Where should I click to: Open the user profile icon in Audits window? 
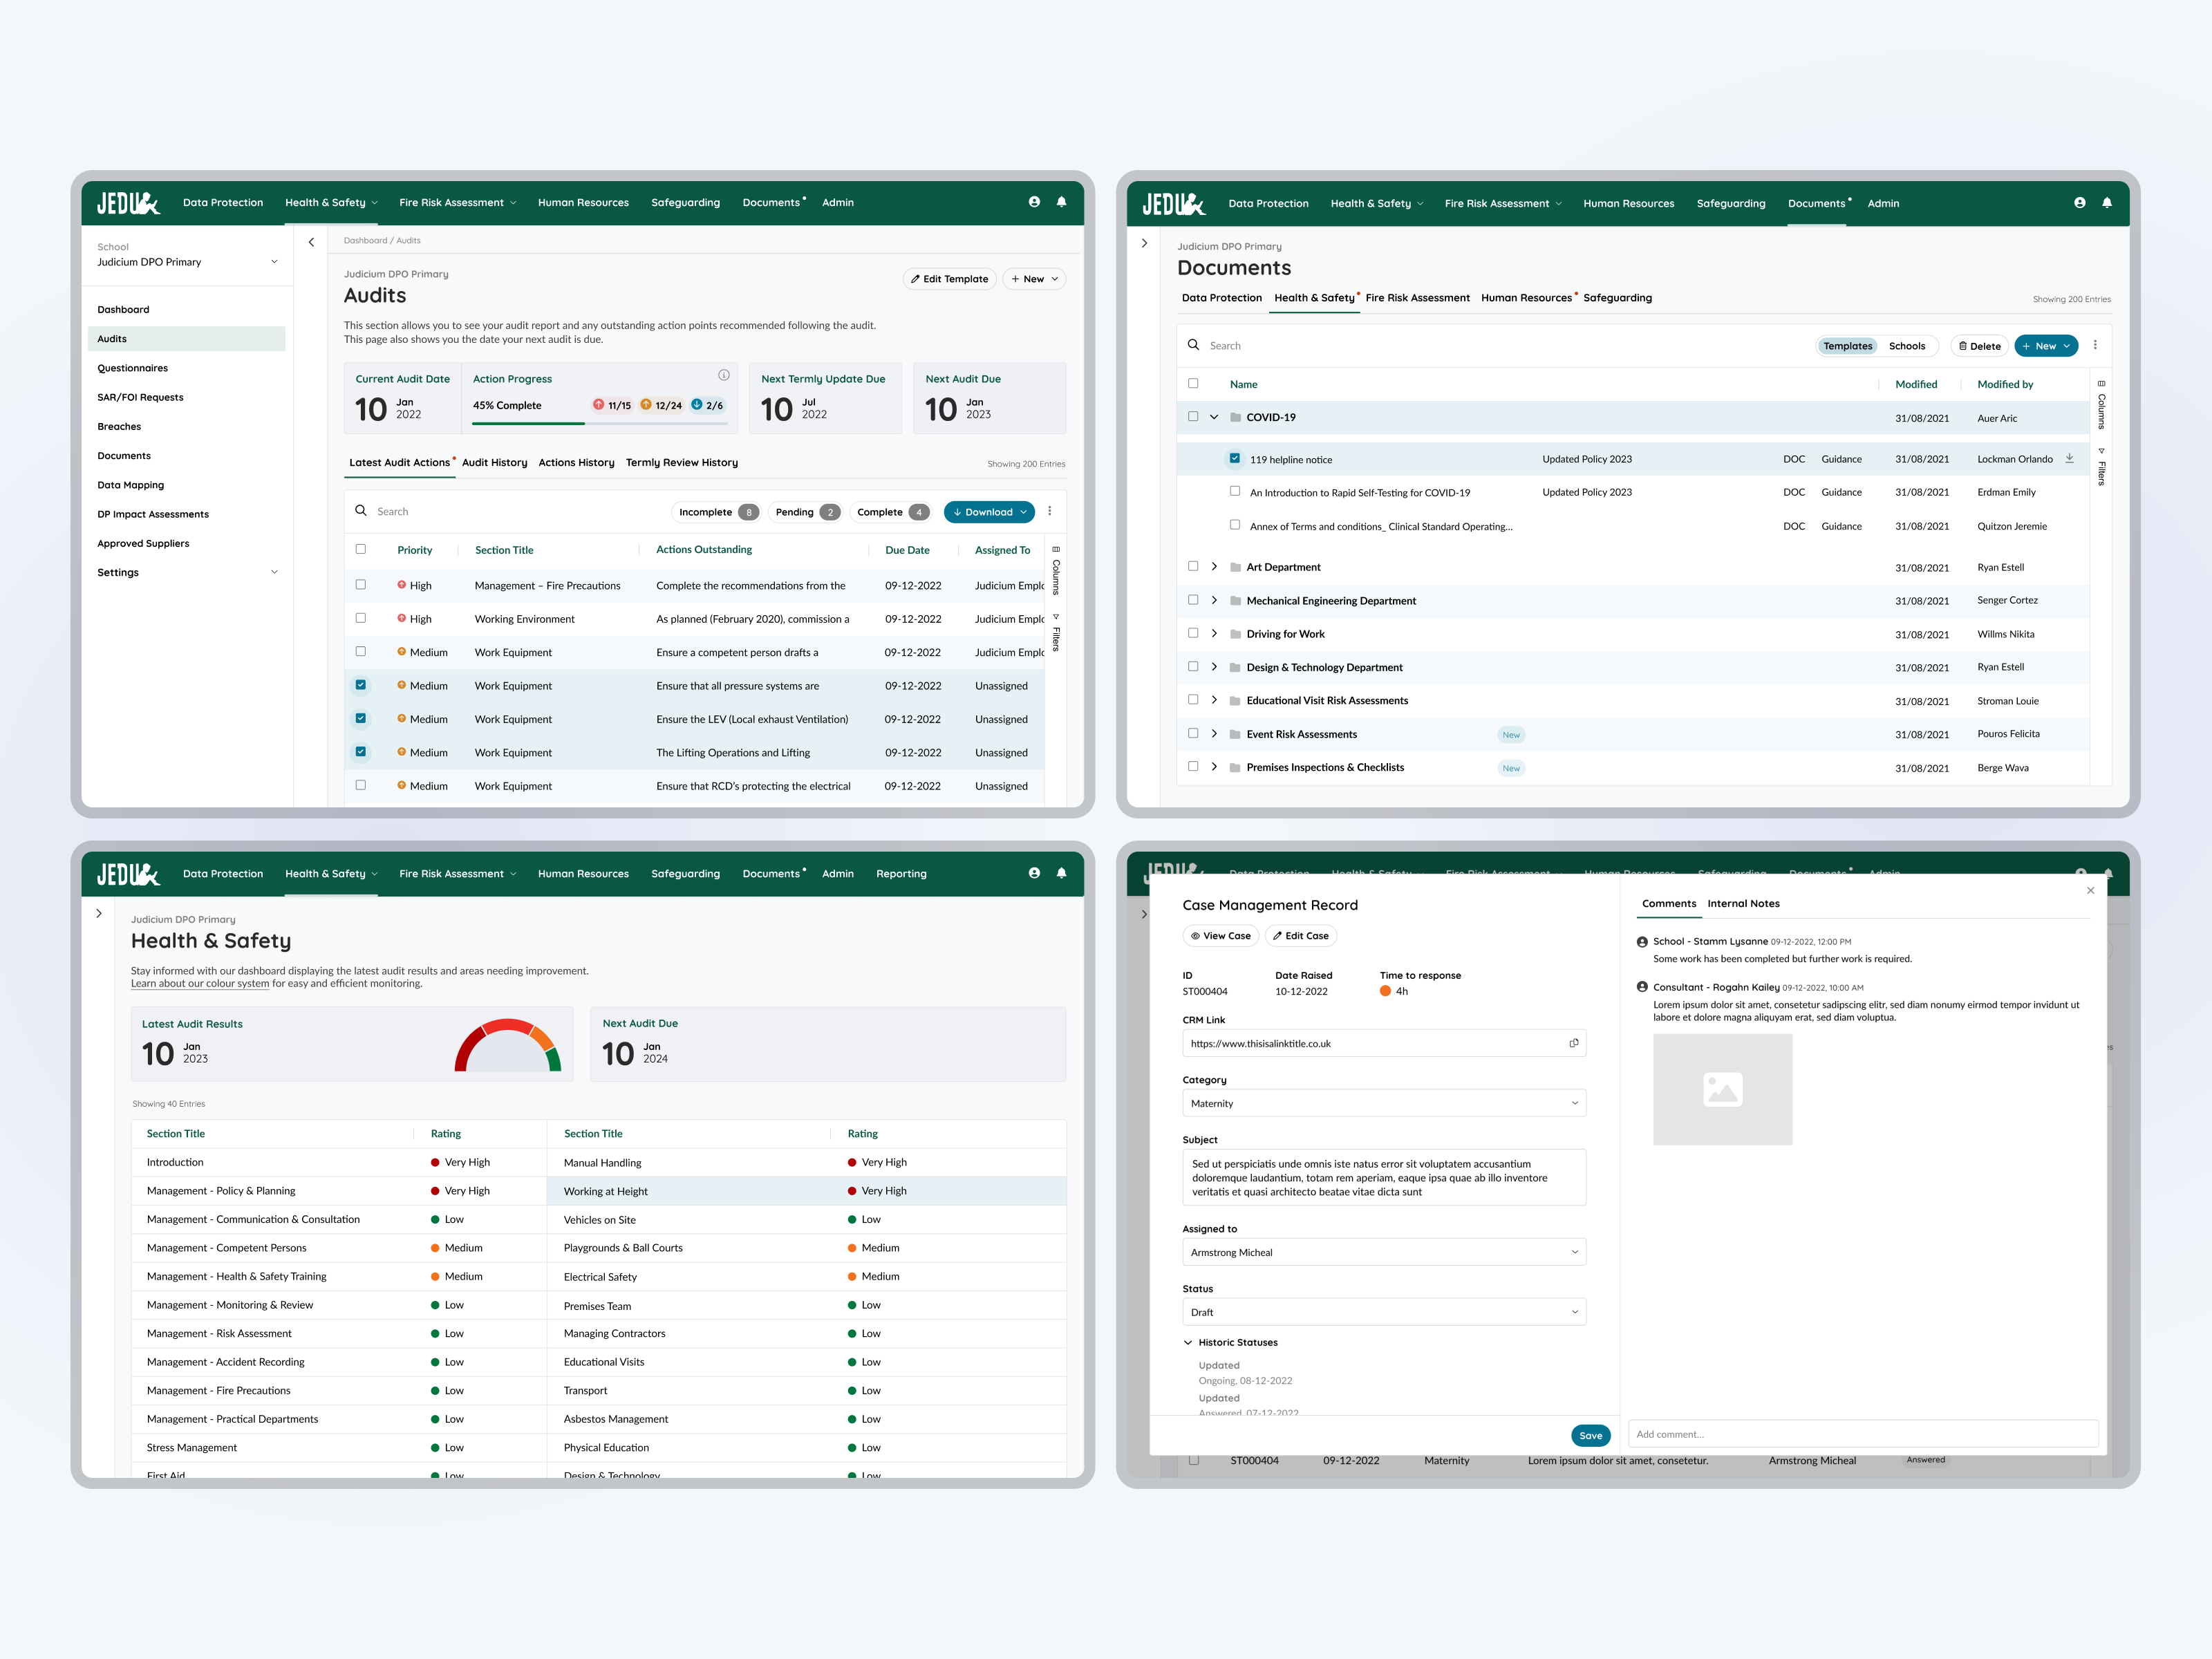pyautogui.click(x=1034, y=202)
